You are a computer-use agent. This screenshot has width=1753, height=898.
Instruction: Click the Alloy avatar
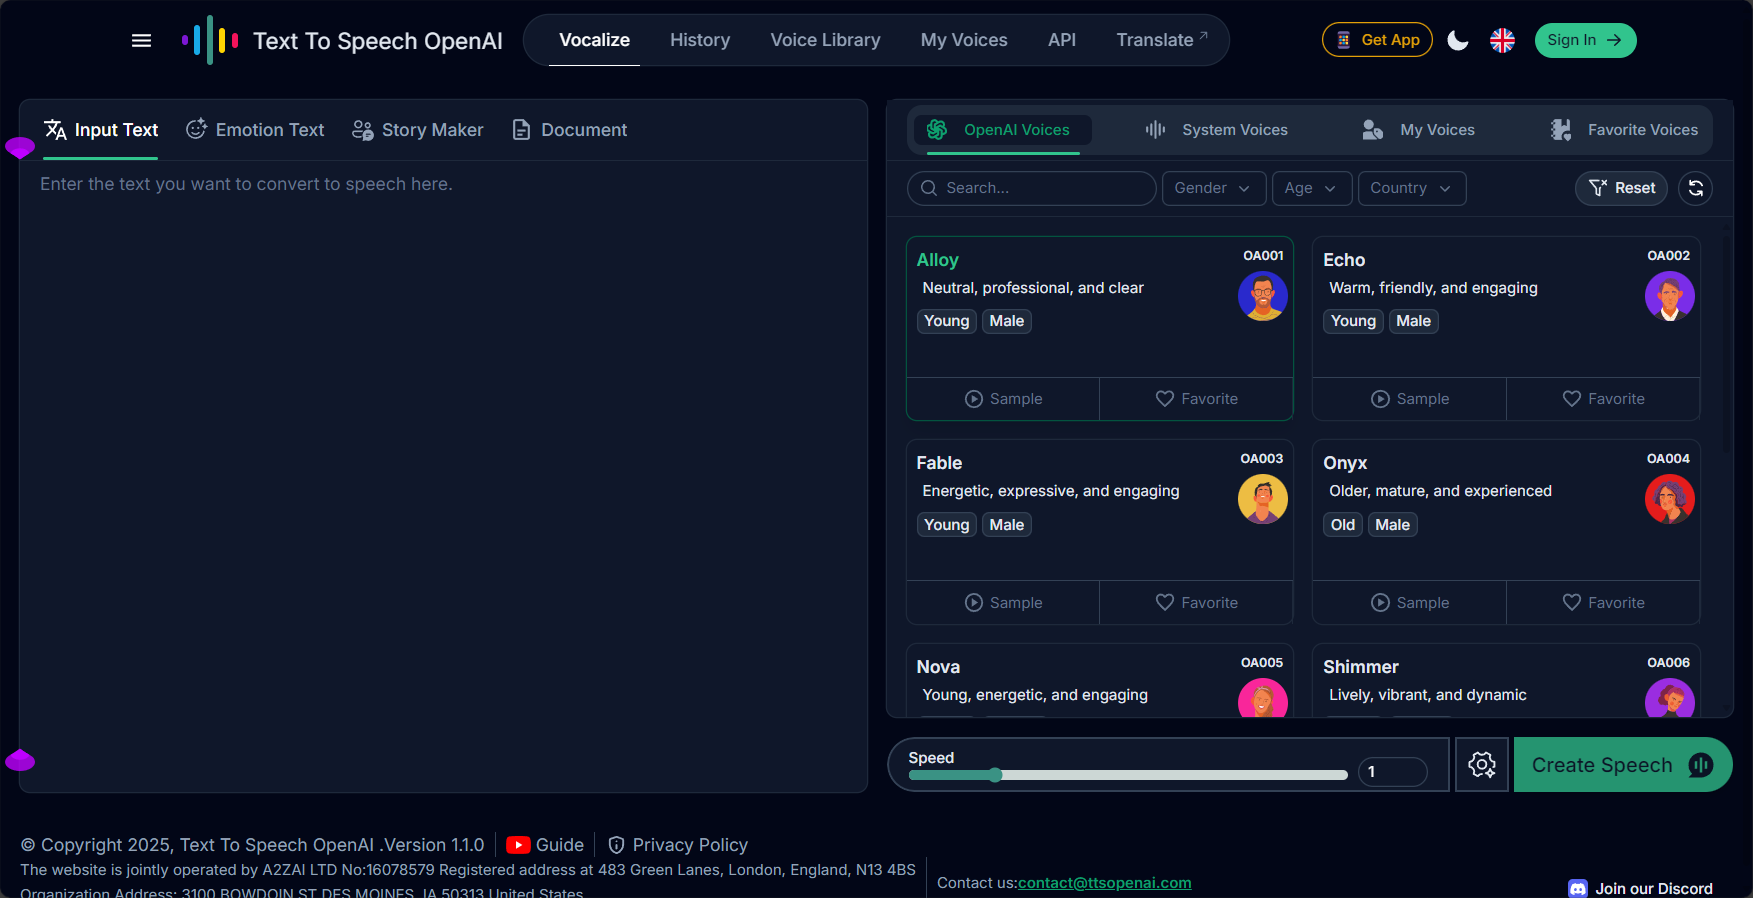pos(1262,296)
